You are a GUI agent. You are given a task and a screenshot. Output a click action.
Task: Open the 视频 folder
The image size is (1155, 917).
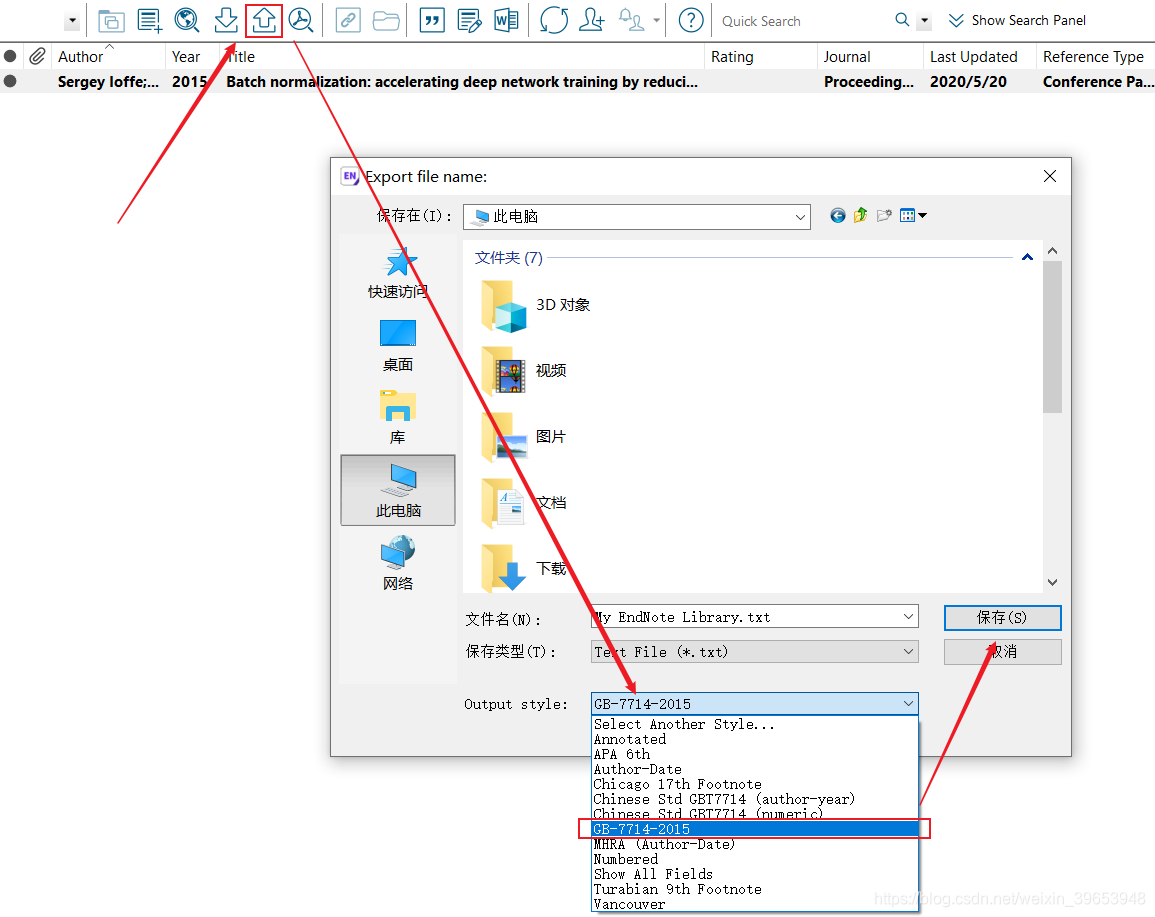pyautogui.click(x=524, y=370)
